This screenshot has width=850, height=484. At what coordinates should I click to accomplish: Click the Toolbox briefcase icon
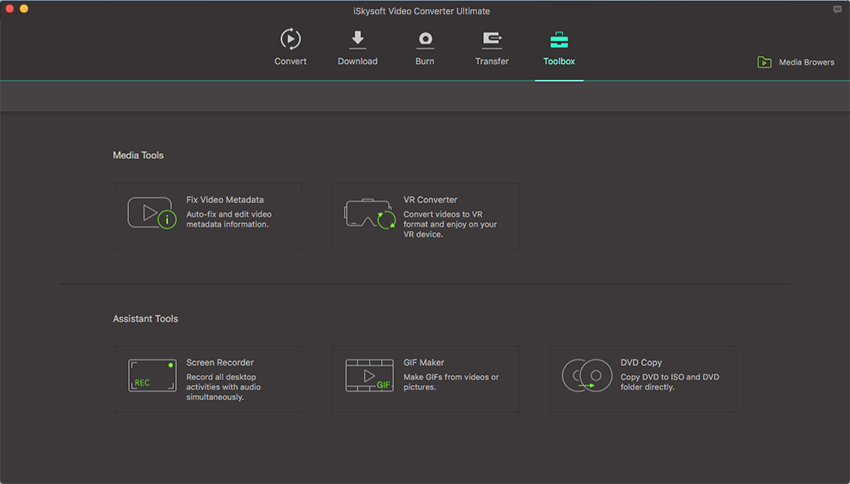559,40
